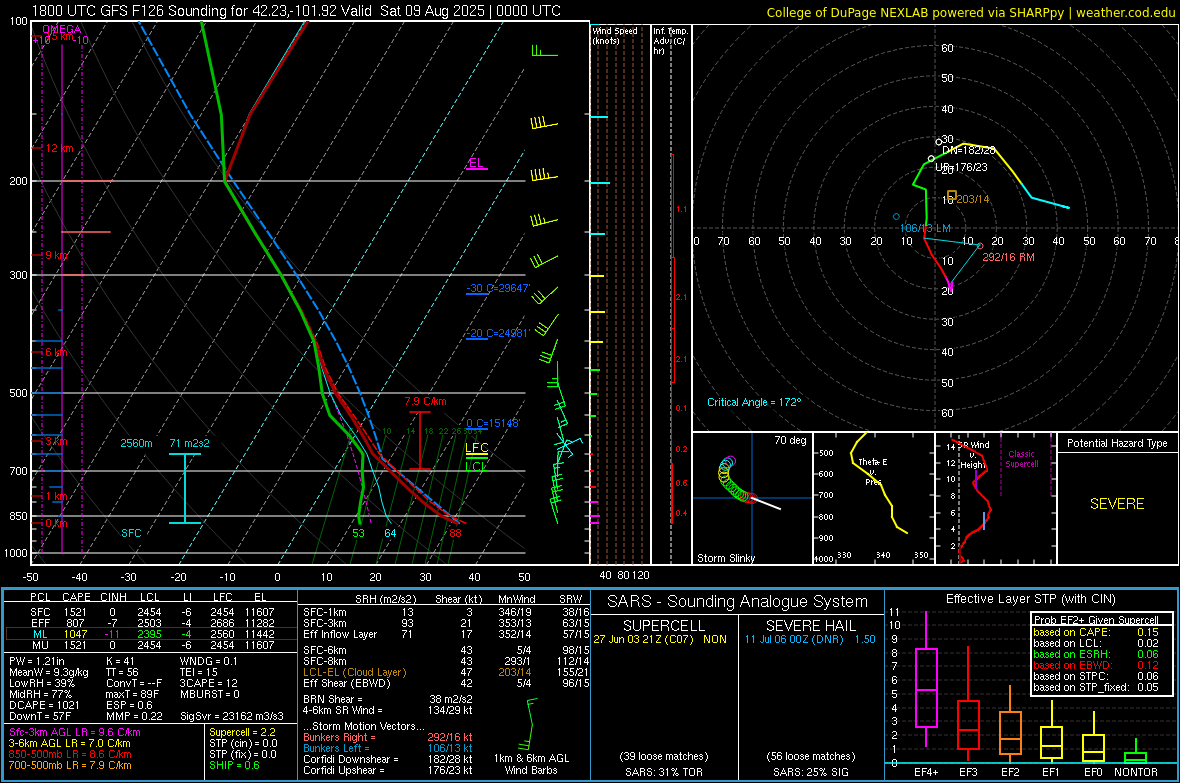The image size is (1180, 783).
Task: Click the yellow 'SEVERE' hazard text
Action: [1117, 504]
